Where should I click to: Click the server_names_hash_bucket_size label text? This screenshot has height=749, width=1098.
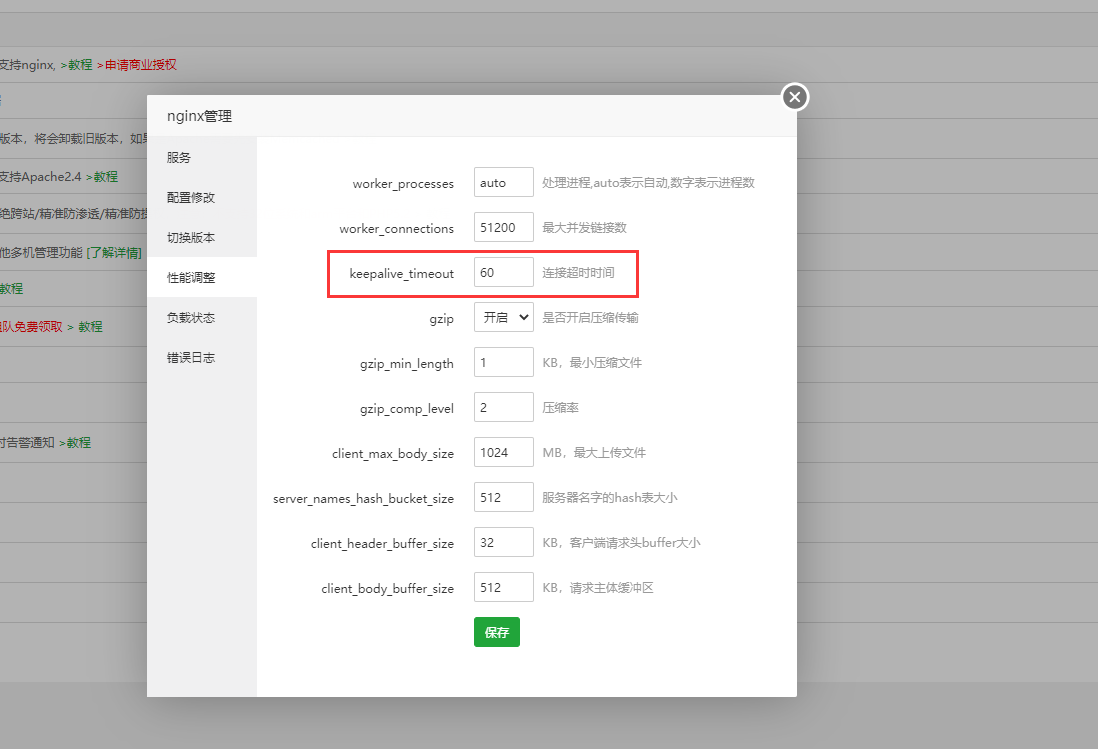[x=363, y=498]
